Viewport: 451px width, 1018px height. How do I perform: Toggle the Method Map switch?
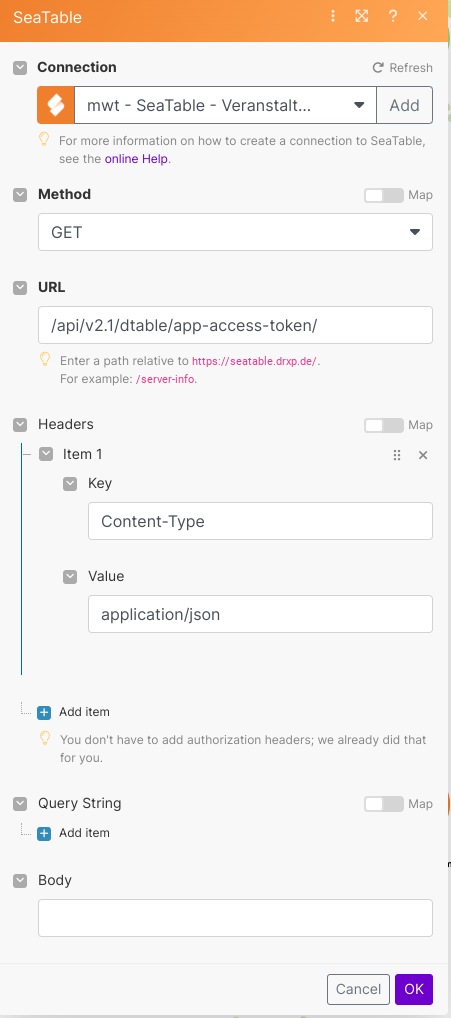(384, 195)
